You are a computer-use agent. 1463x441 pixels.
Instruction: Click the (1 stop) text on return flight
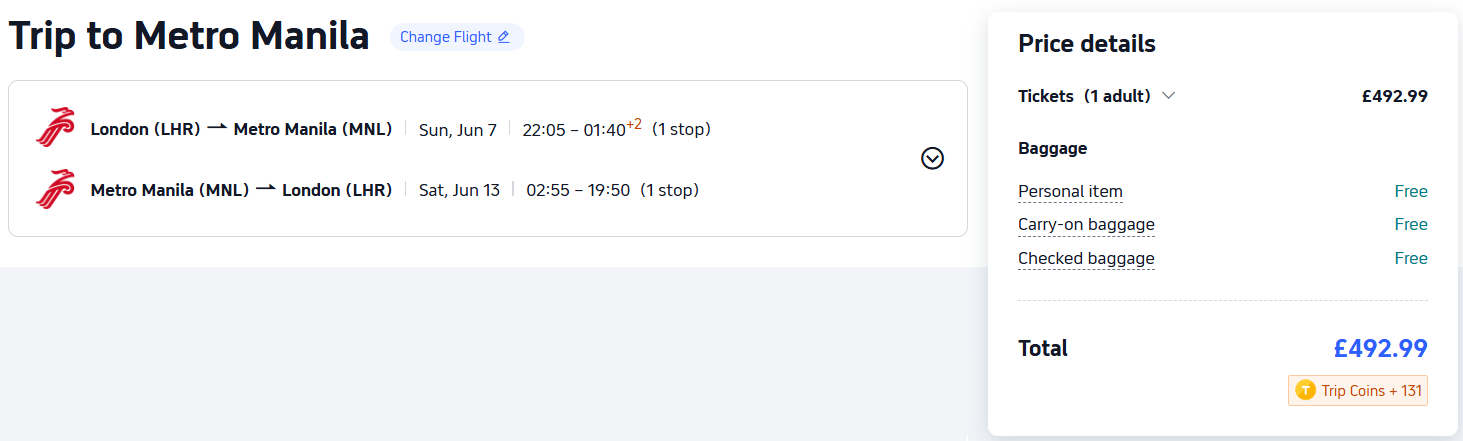coord(669,190)
